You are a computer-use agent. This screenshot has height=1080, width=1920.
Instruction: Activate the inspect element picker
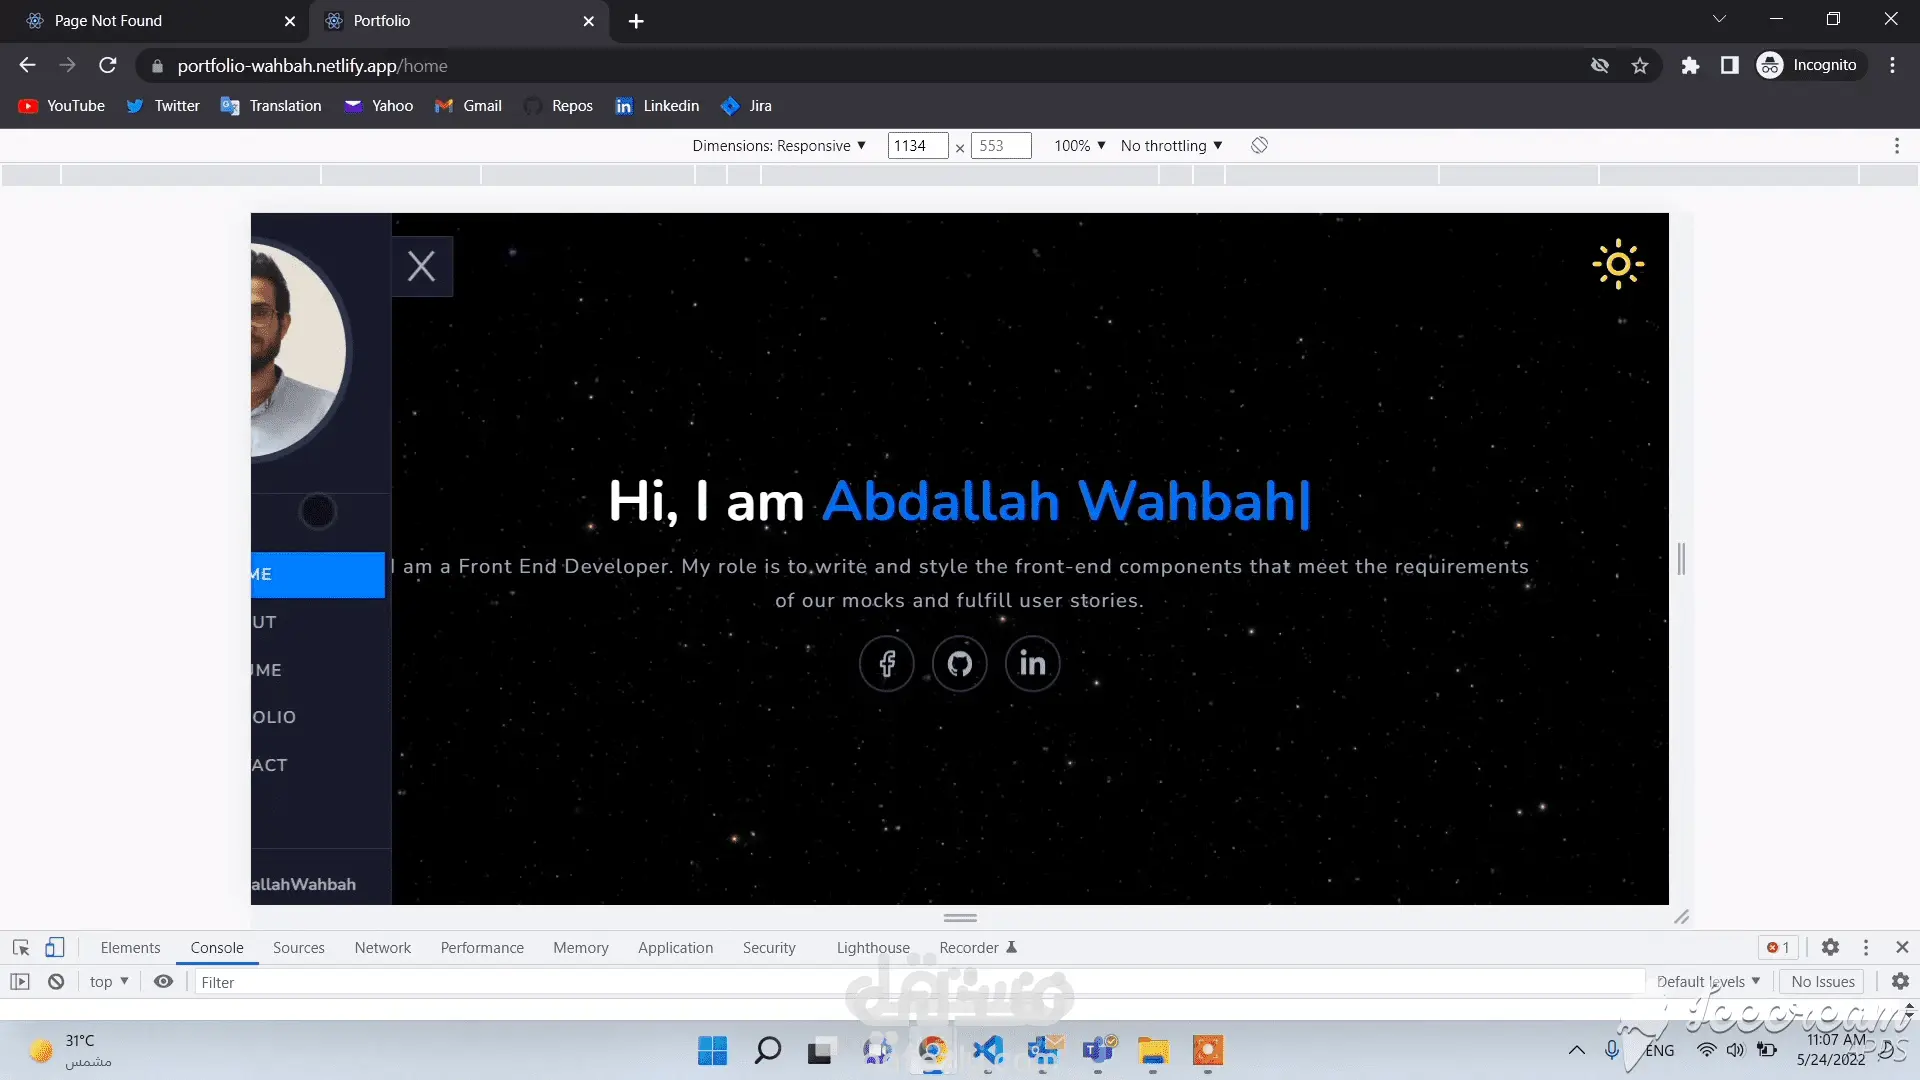tap(21, 947)
